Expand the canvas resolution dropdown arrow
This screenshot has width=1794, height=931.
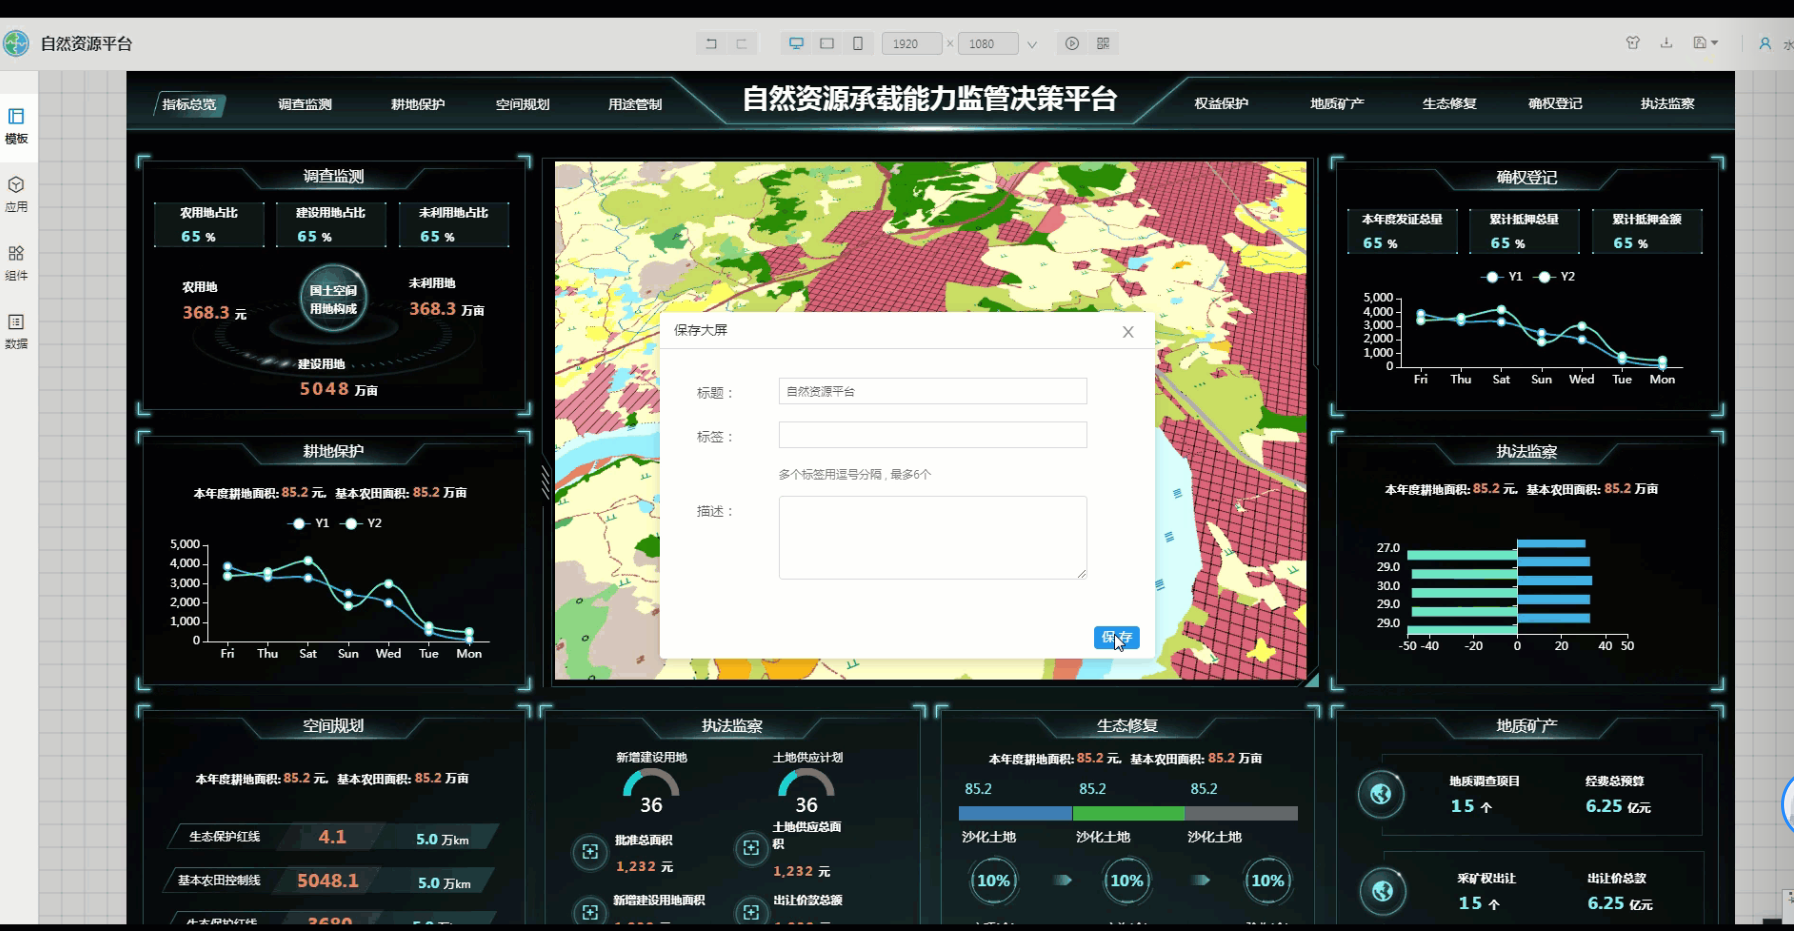click(1032, 44)
